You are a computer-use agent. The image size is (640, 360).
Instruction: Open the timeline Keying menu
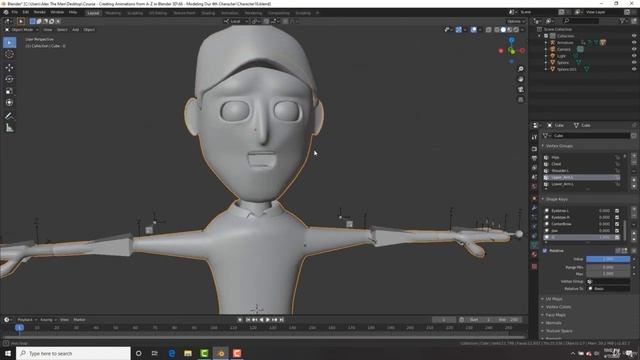pos(48,320)
